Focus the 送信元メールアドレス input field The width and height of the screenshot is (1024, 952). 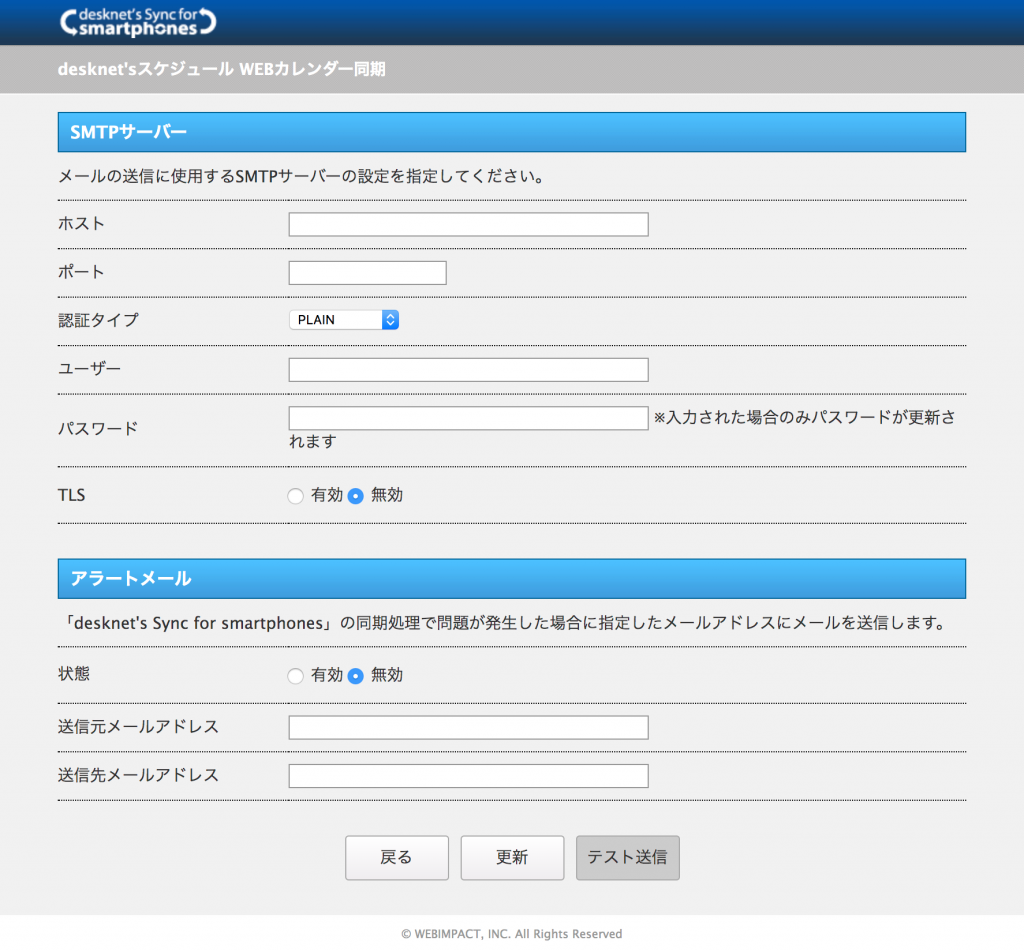click(x=468, y=727)
